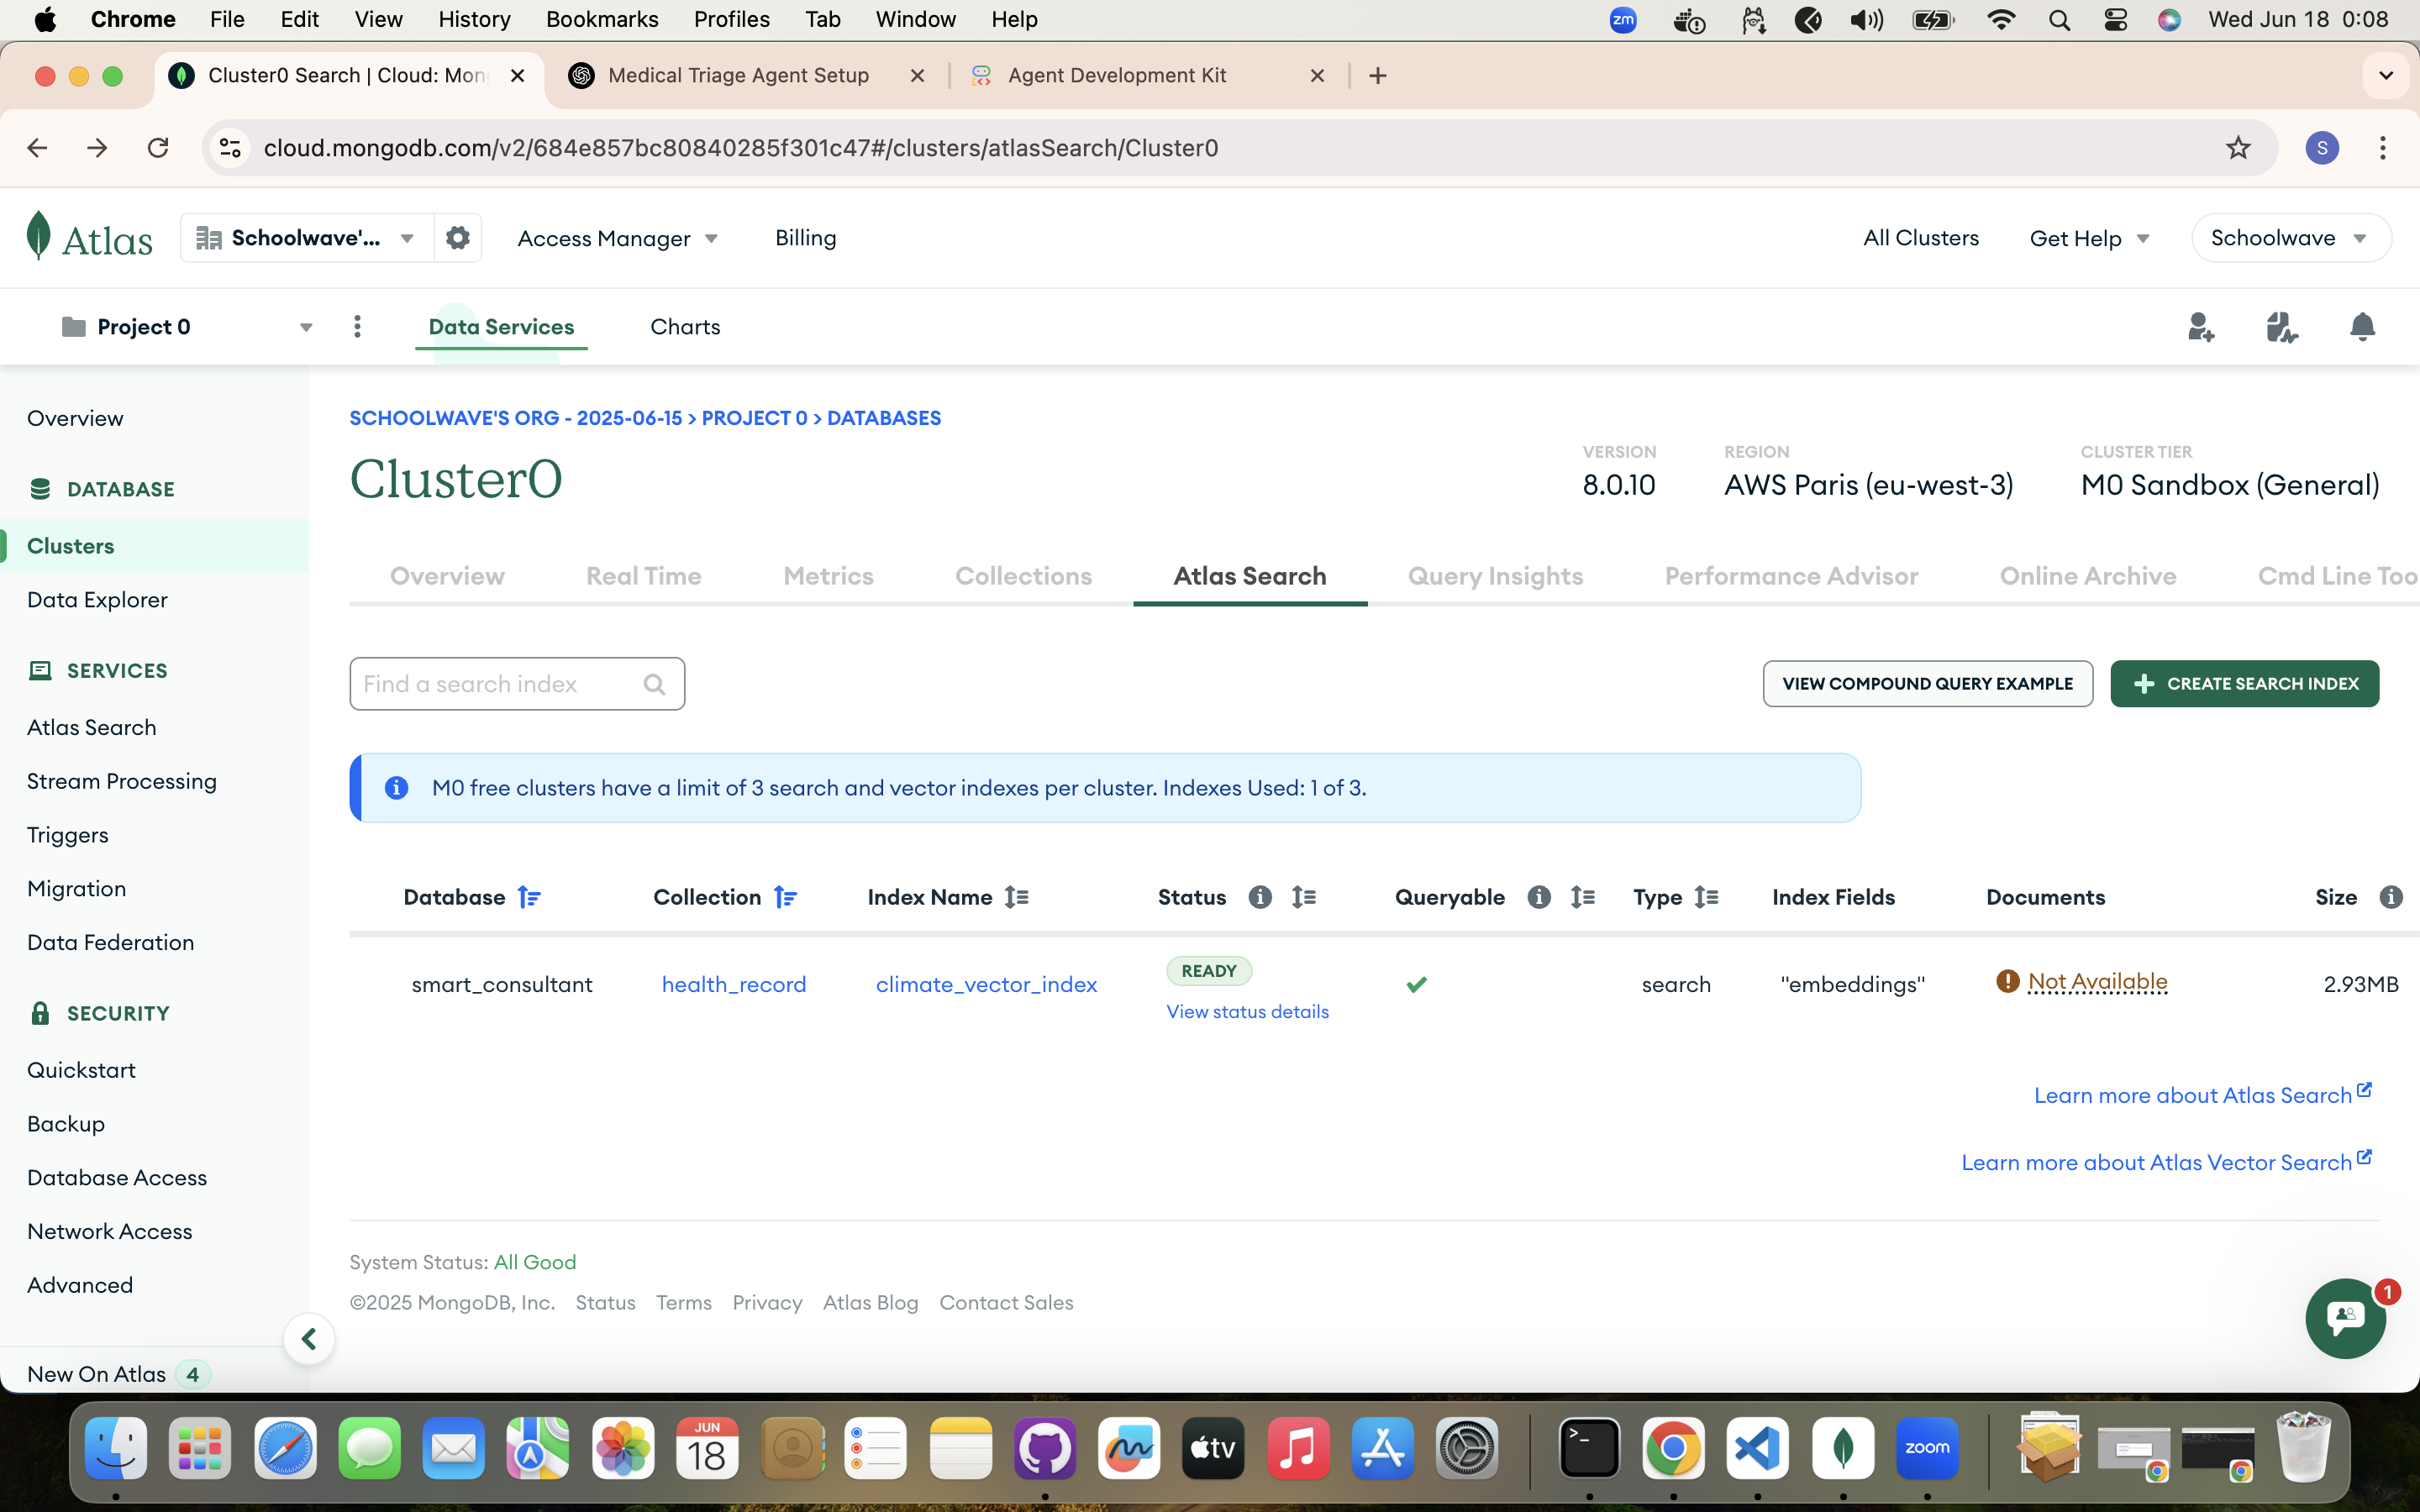
Task: Open the MongoDB Compass app in the dock
Action: coord(1843,1448)
